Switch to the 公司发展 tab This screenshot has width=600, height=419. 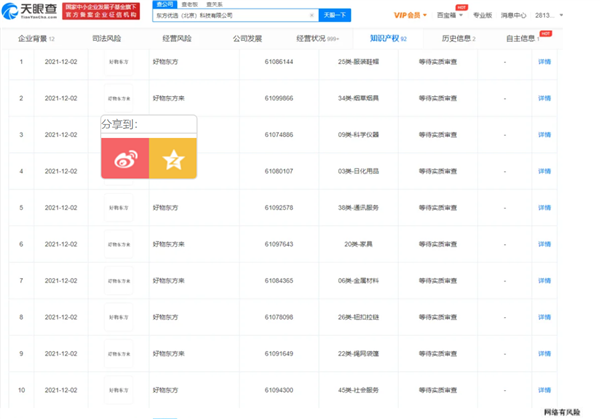click(x=247, y=39)
